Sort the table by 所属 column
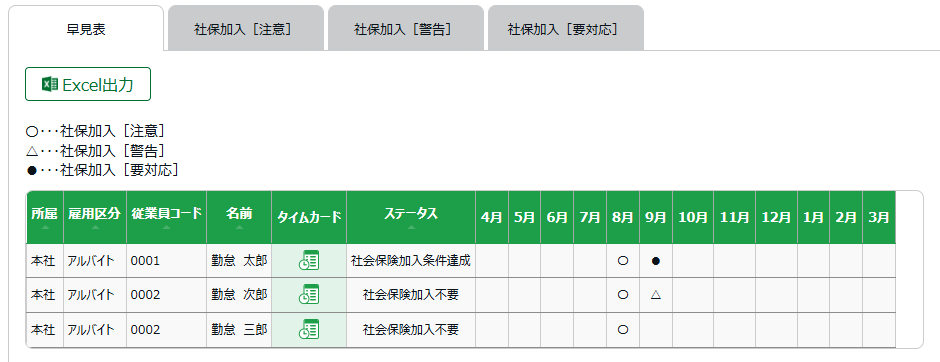 point(44,218)
